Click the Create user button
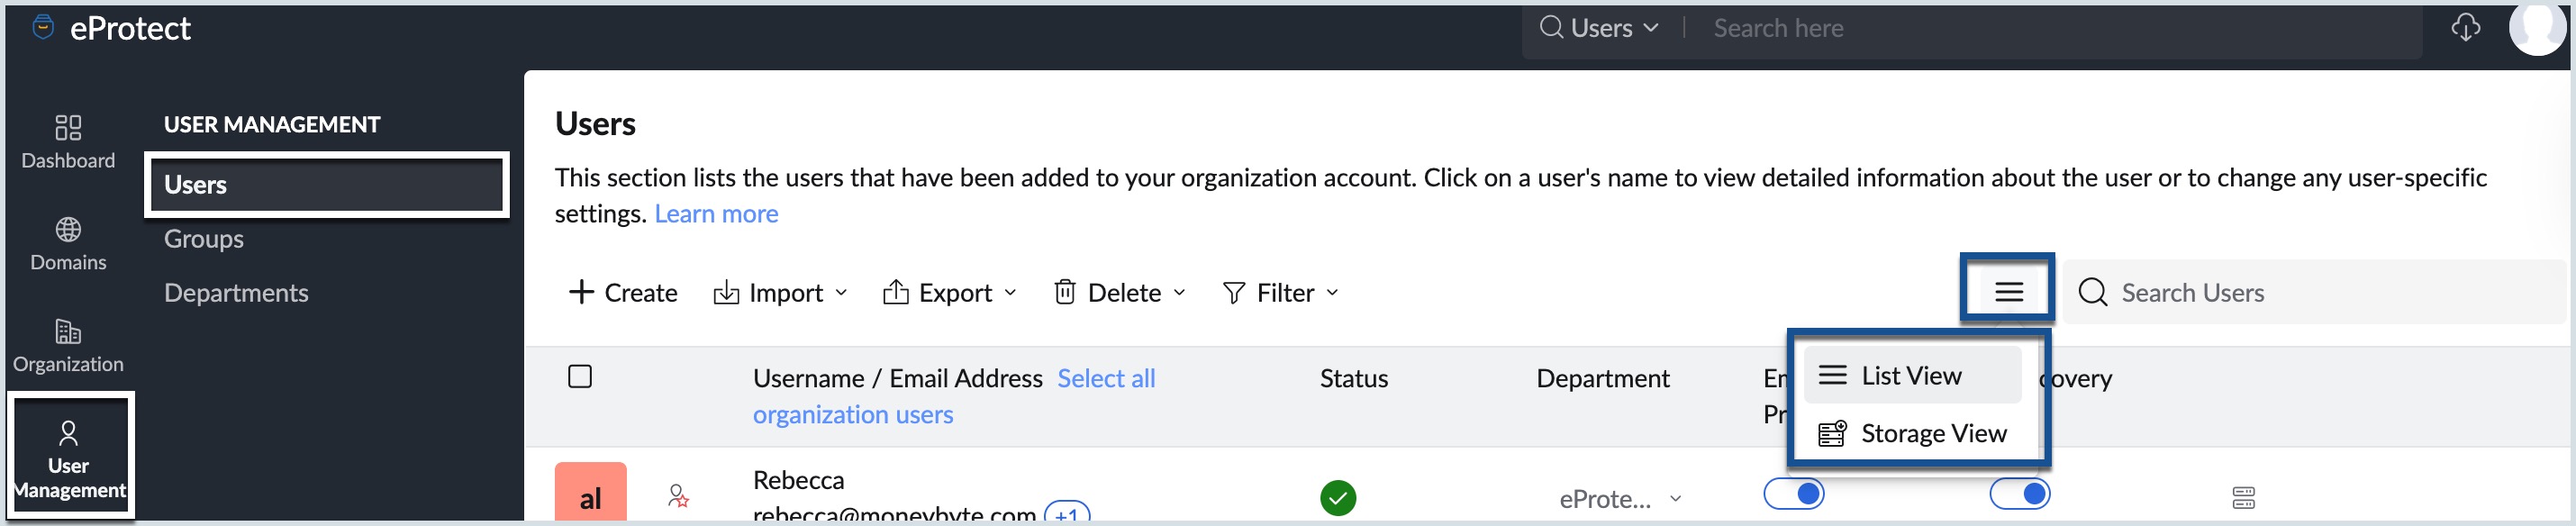The width and height of the screenshot is (2576, 526). (623, 293)
